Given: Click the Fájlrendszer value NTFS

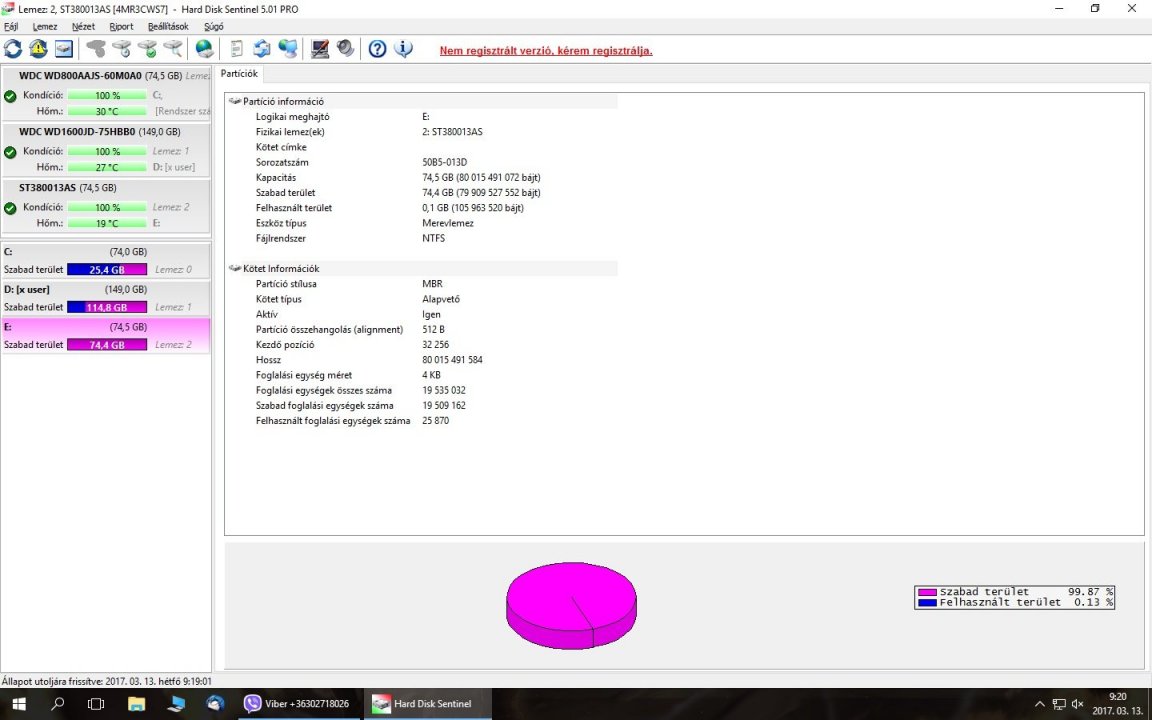Looking at the screenshot, I should click(x=433, y=239).
